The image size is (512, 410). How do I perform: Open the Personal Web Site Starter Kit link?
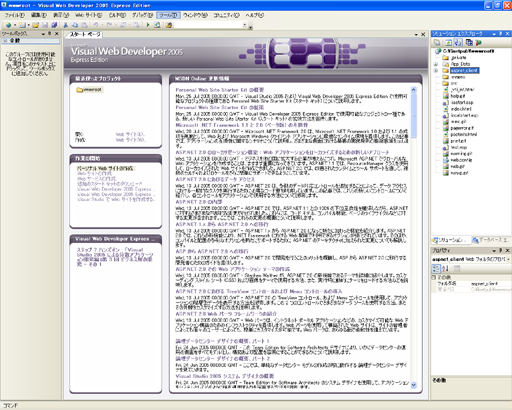pyautogui.click(x=220, y=90)
